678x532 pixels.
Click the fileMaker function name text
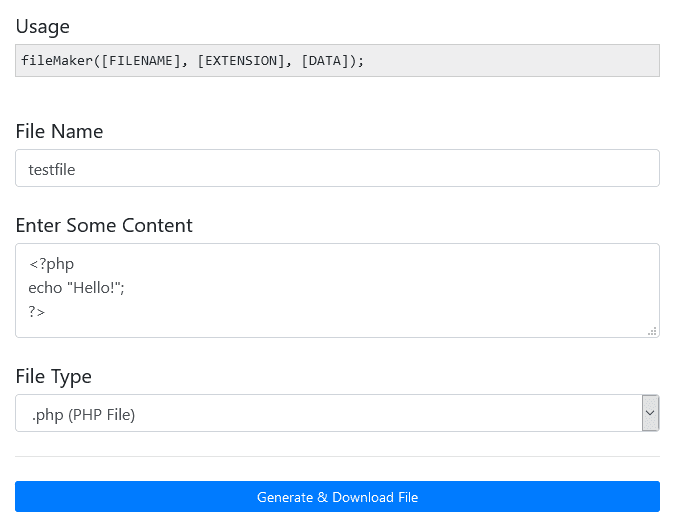point(57,61)
